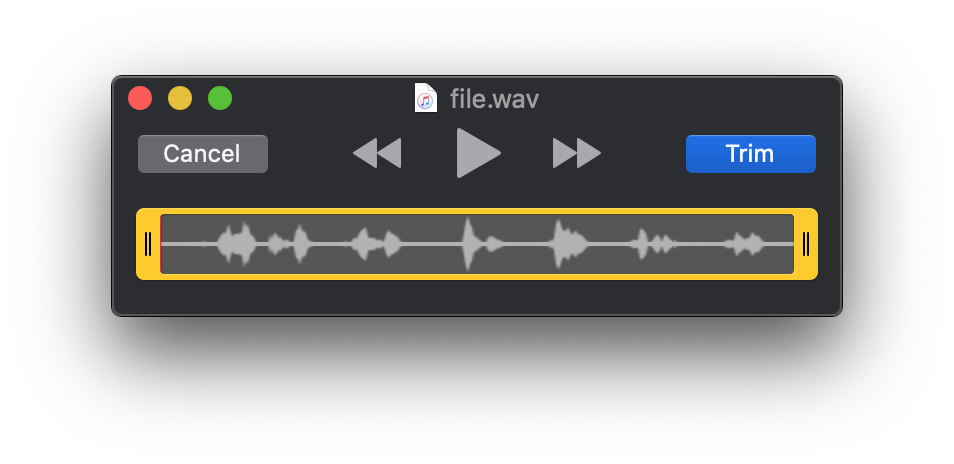Click the rewind double-arrow icon
Viewport: 954px width, 464px height.
tap(377, 153)
